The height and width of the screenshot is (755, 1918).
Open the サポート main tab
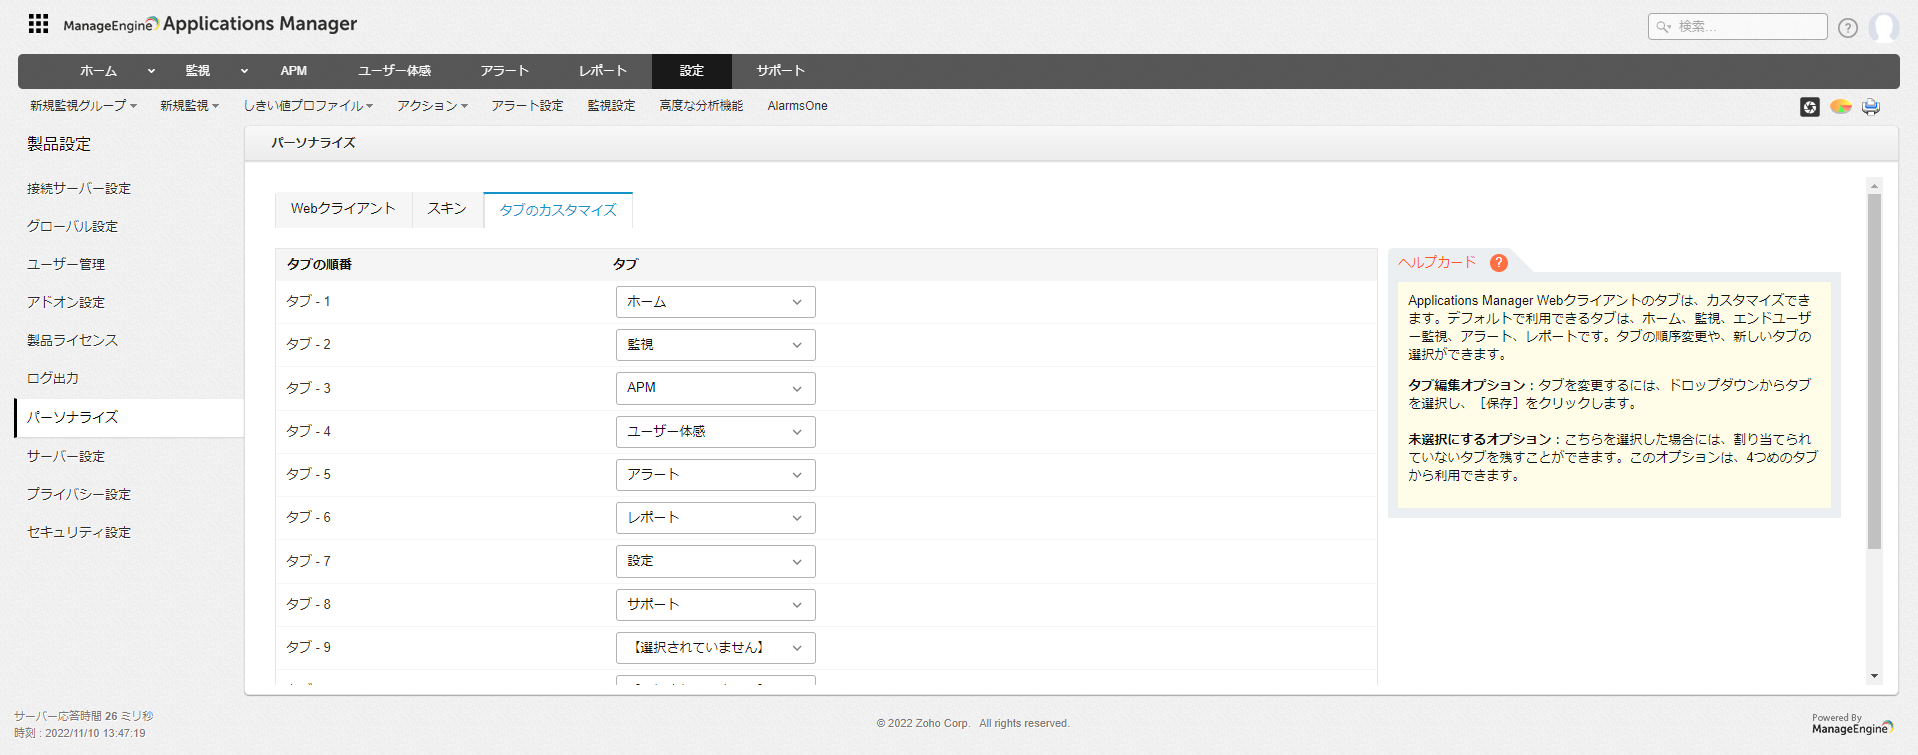tap(780, 71)
